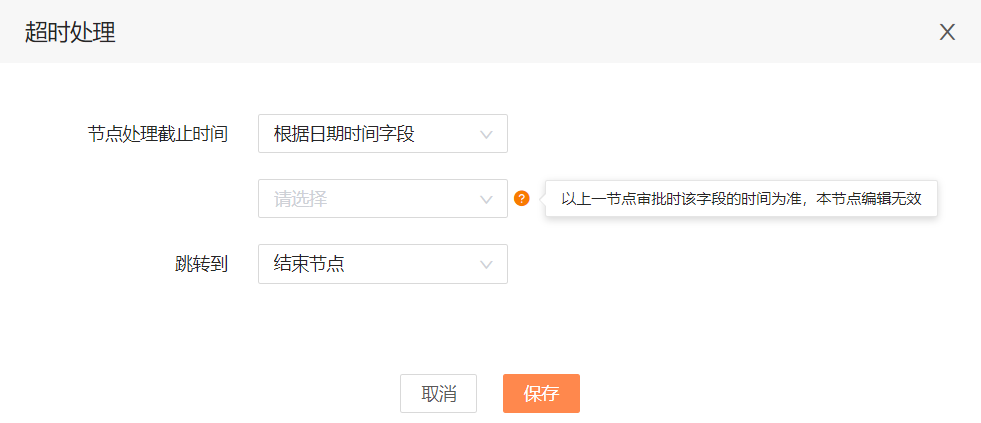
Task: Click the 请选择 placeholder text
Action: click(x=300, y=199)
